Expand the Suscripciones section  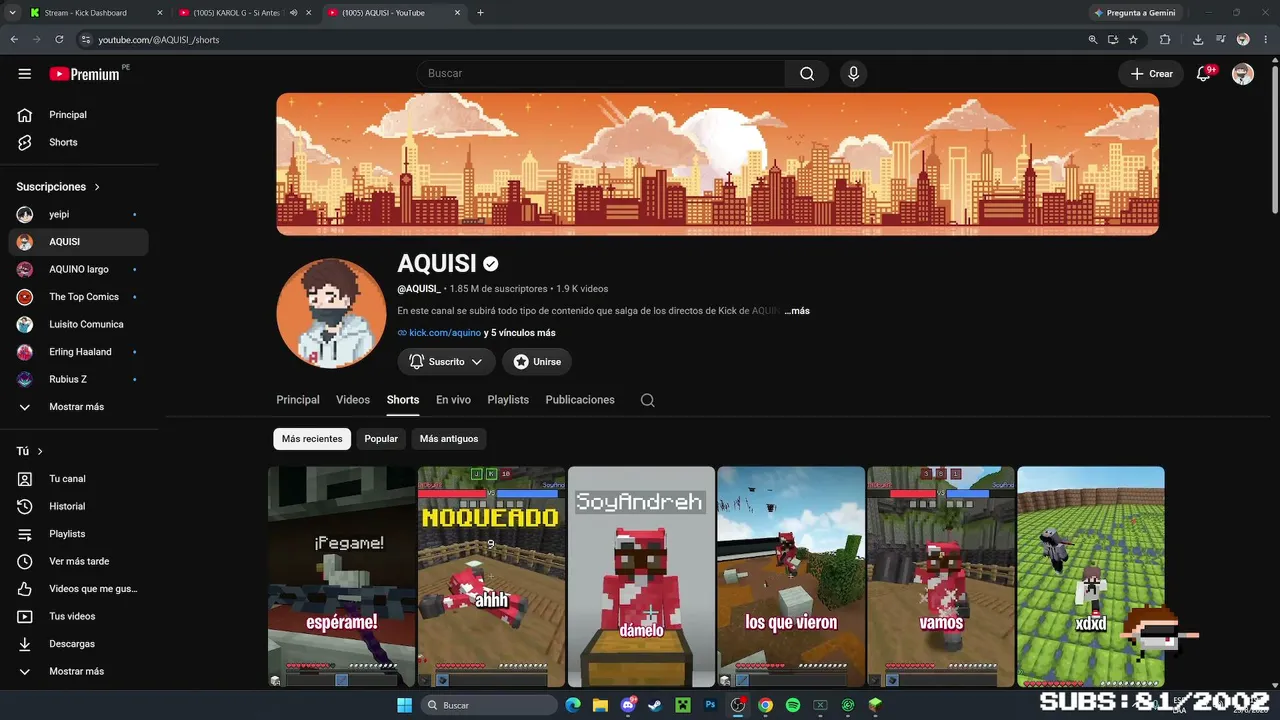58,187
